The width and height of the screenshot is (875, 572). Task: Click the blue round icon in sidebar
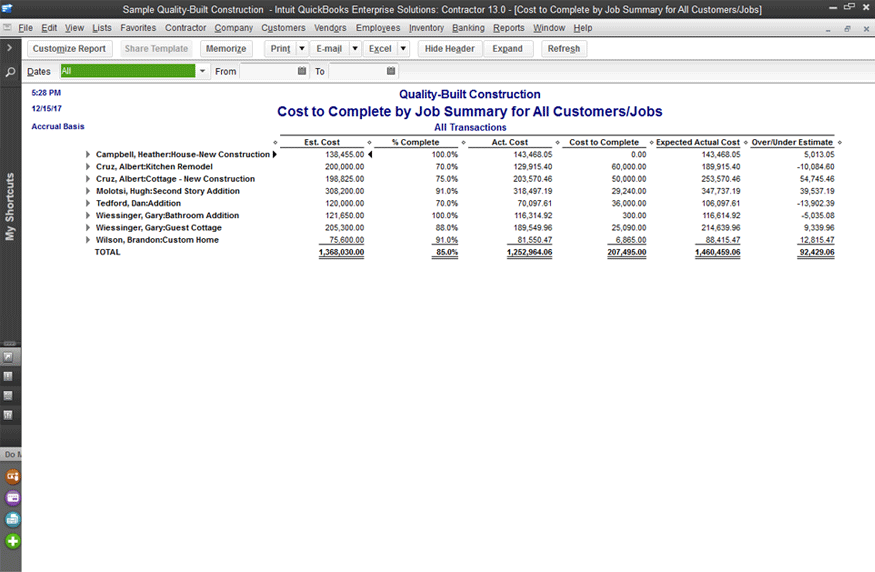(x=13, y=519)
